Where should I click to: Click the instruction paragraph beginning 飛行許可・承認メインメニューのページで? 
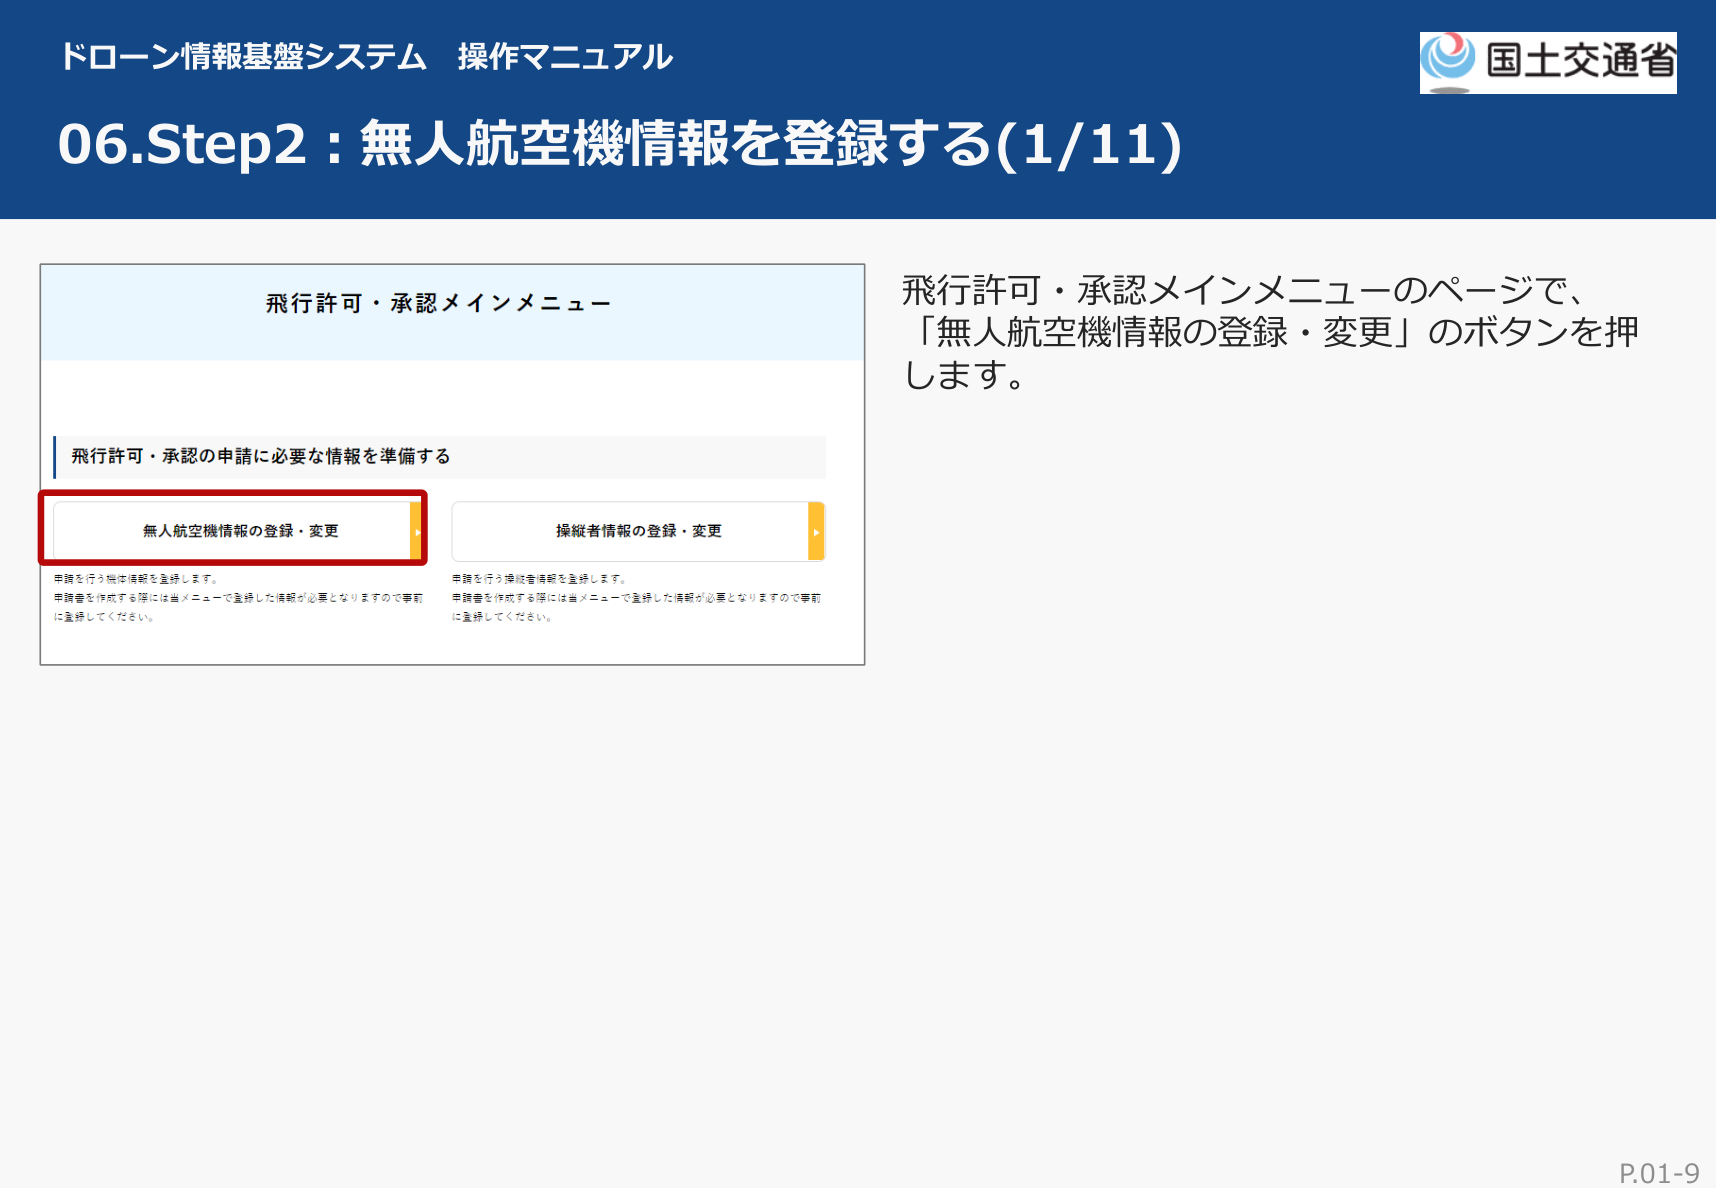[1270, 332]
